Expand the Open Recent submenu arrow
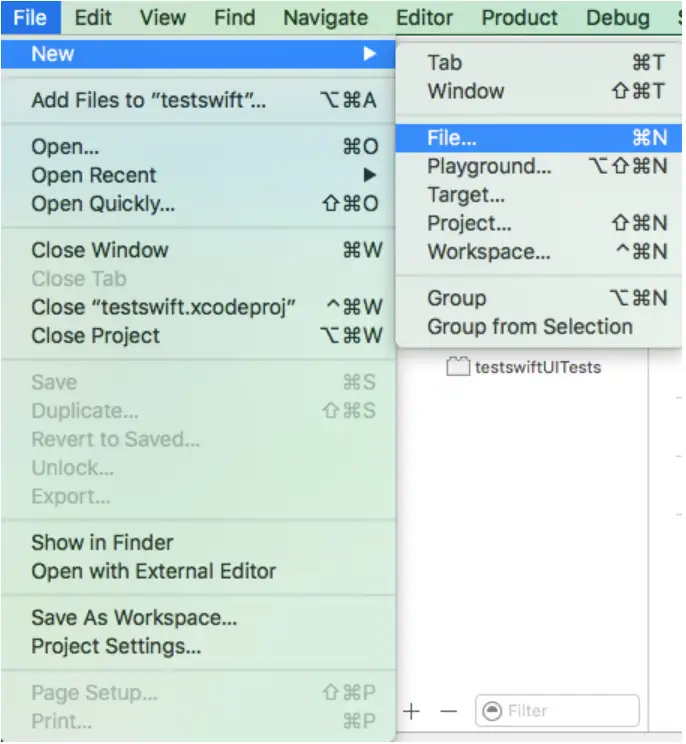 [370, 175]
